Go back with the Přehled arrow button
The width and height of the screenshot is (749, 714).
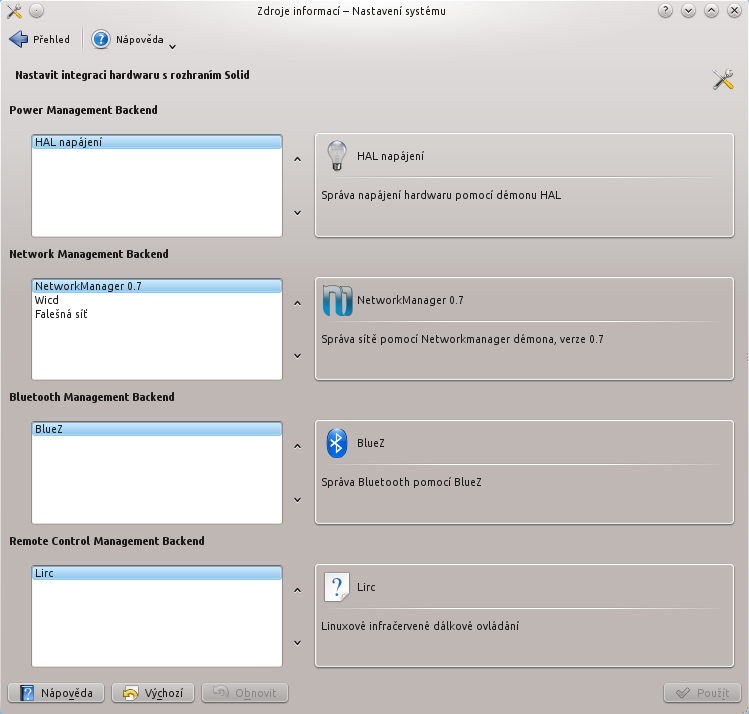40,39
